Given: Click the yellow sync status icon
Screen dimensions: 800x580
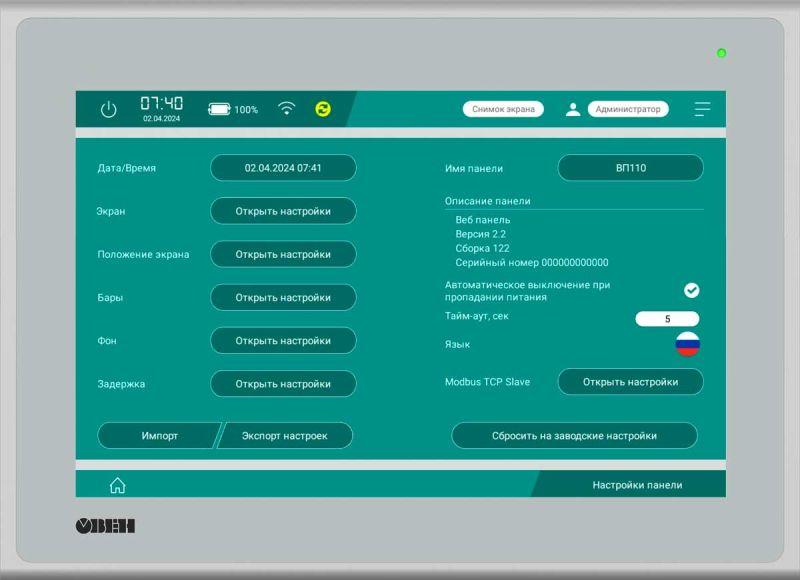Looking at the screenshot, I should 322,108.
